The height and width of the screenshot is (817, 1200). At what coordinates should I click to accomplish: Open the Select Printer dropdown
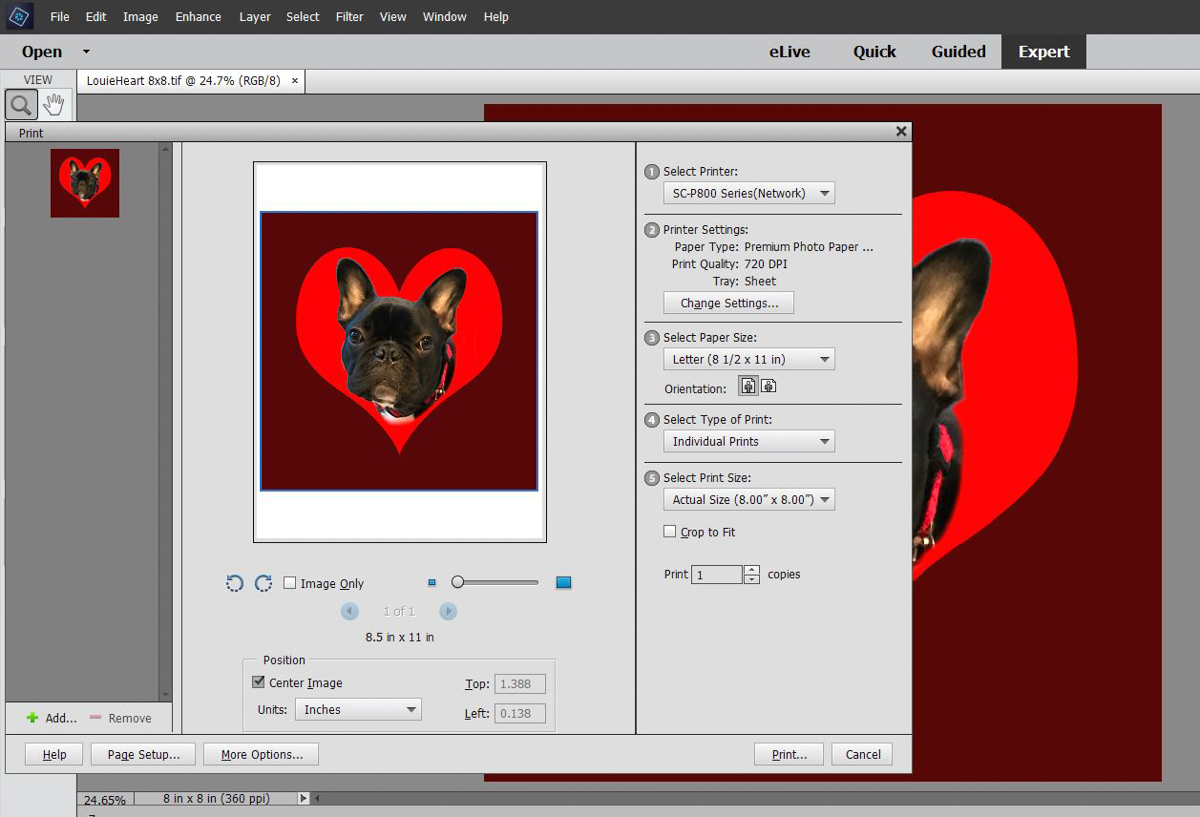click(x=749, y=193)
